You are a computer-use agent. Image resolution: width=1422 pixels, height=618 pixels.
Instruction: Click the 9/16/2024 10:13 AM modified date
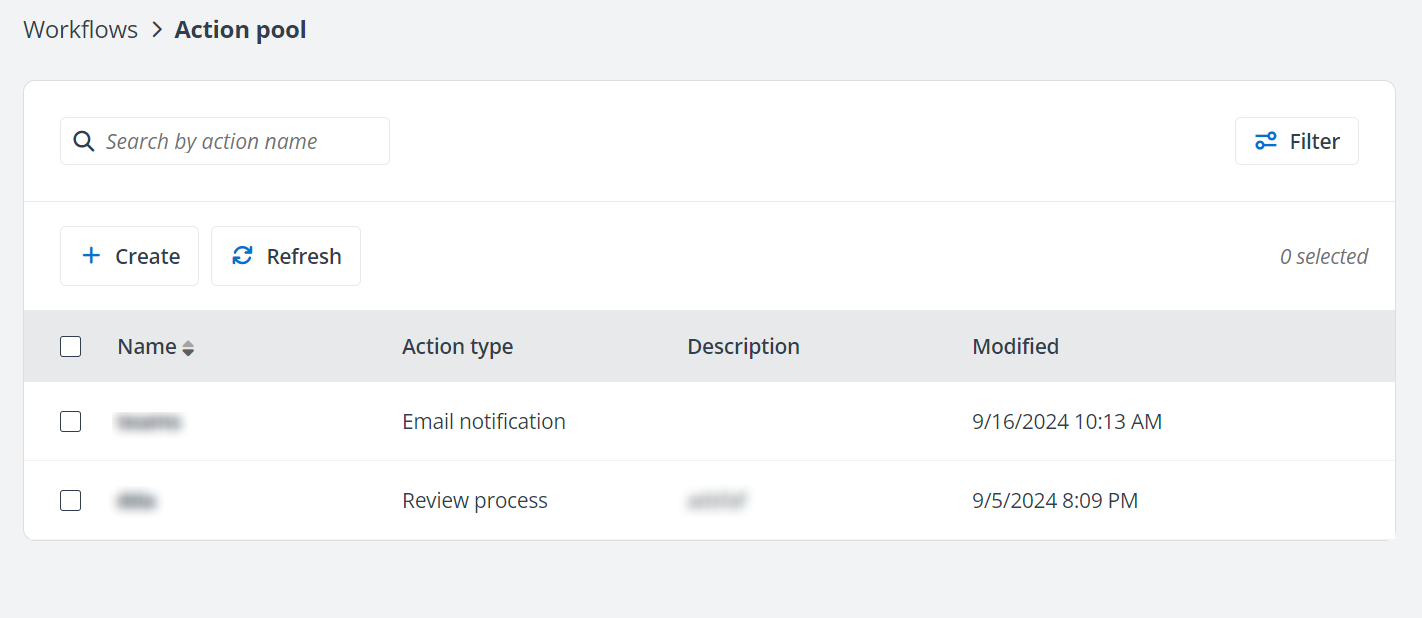pyautogui.click(x=1067, y=422)
